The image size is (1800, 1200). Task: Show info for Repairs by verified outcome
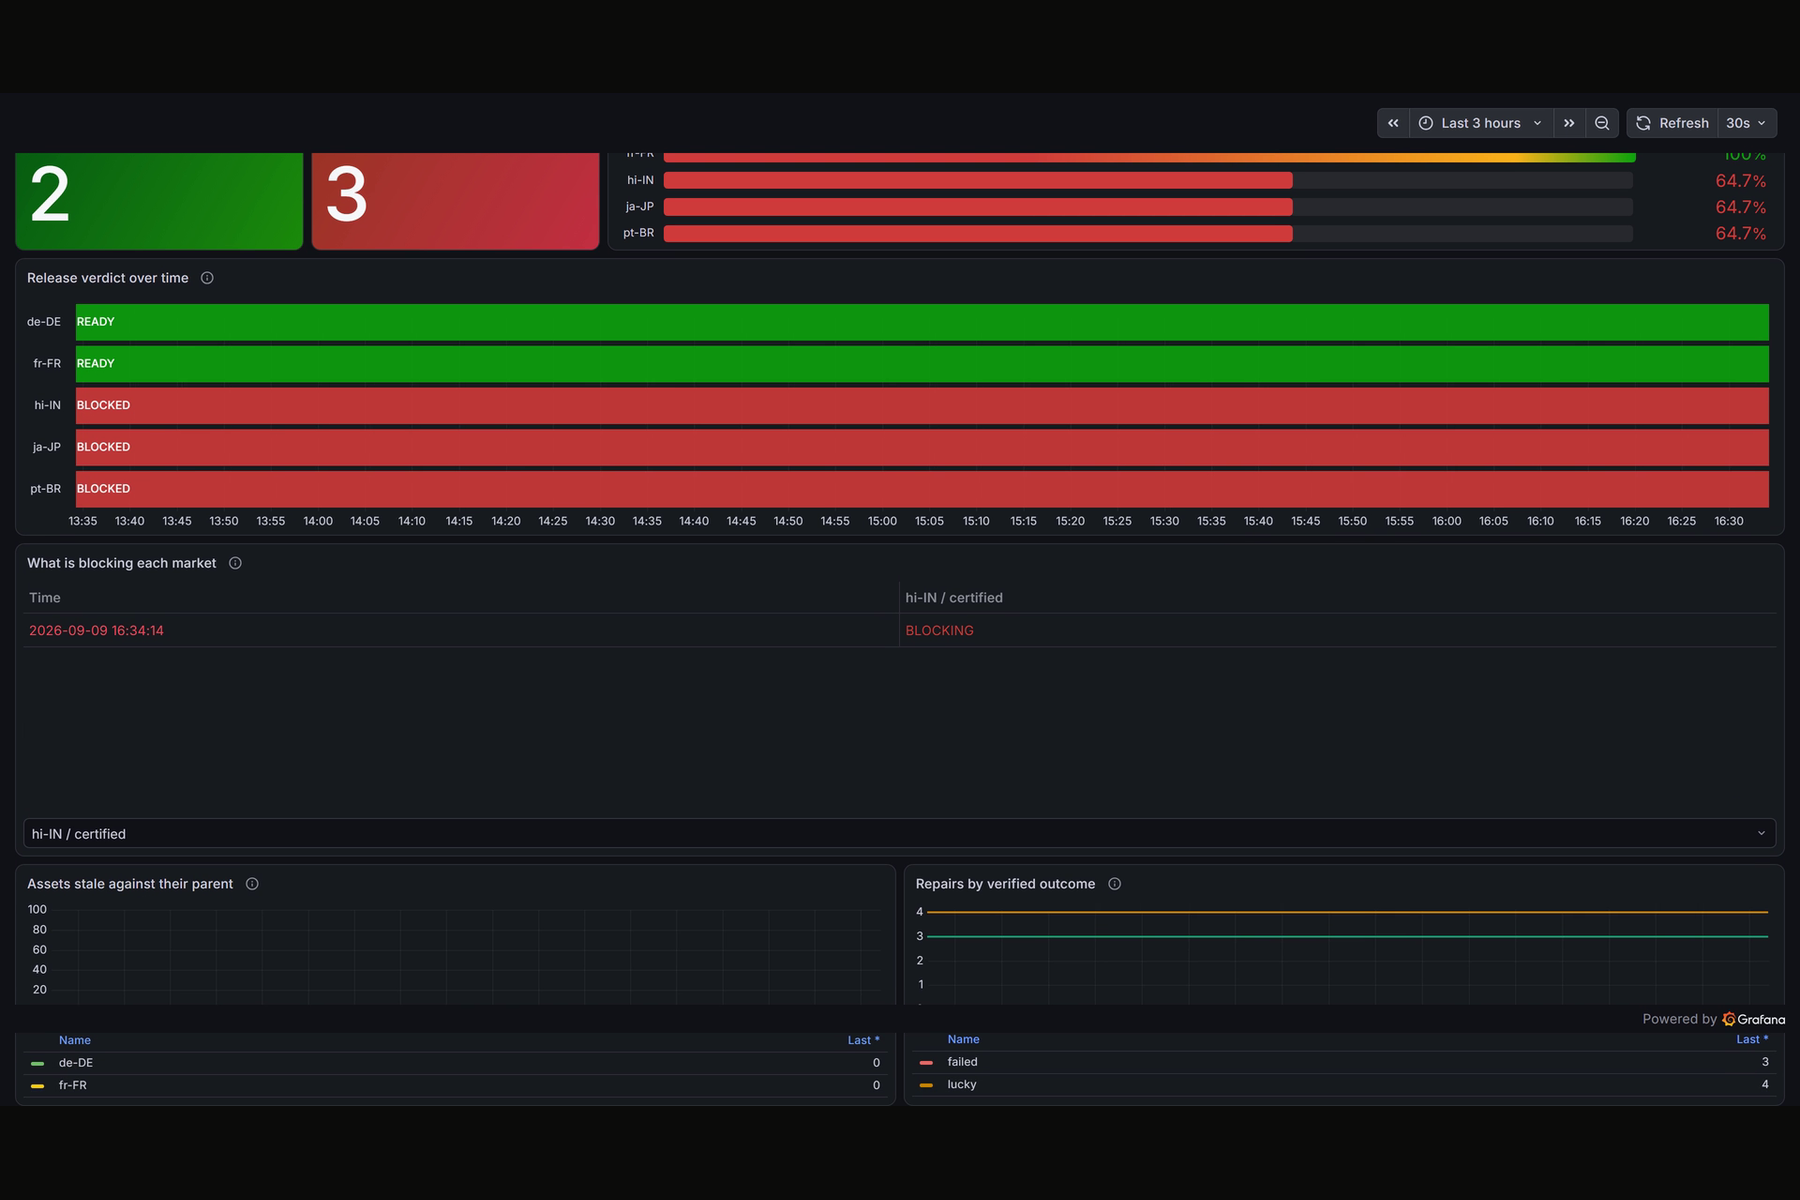click(1114, 884)
